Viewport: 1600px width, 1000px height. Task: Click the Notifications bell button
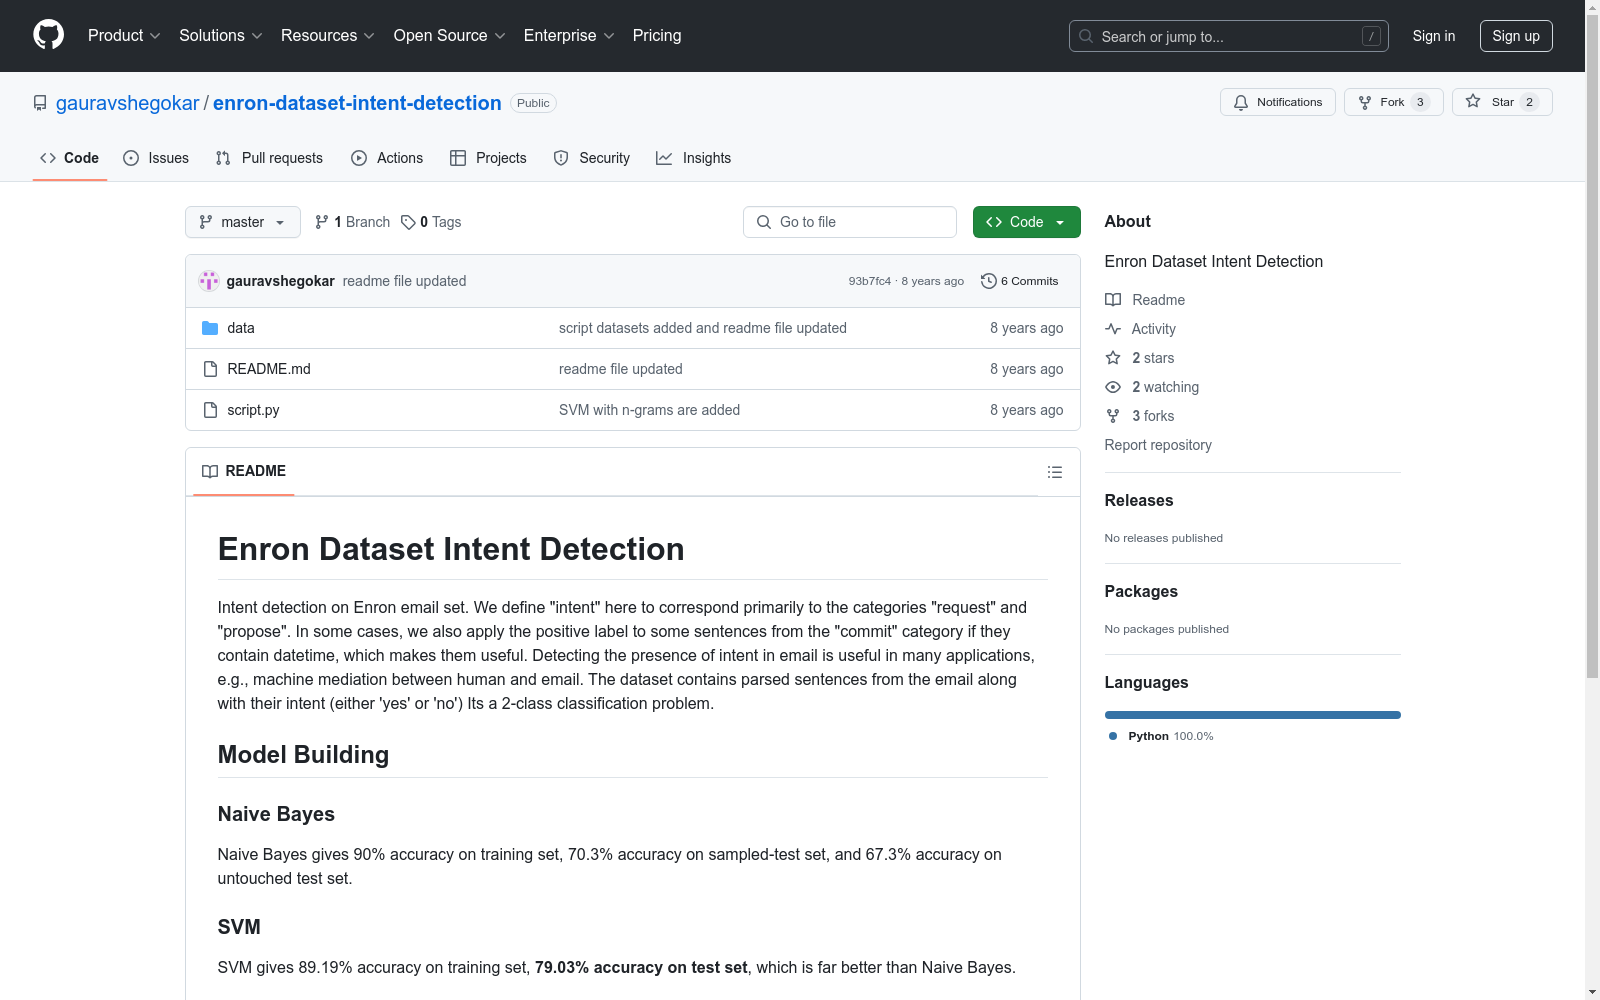pos(1278,102)
